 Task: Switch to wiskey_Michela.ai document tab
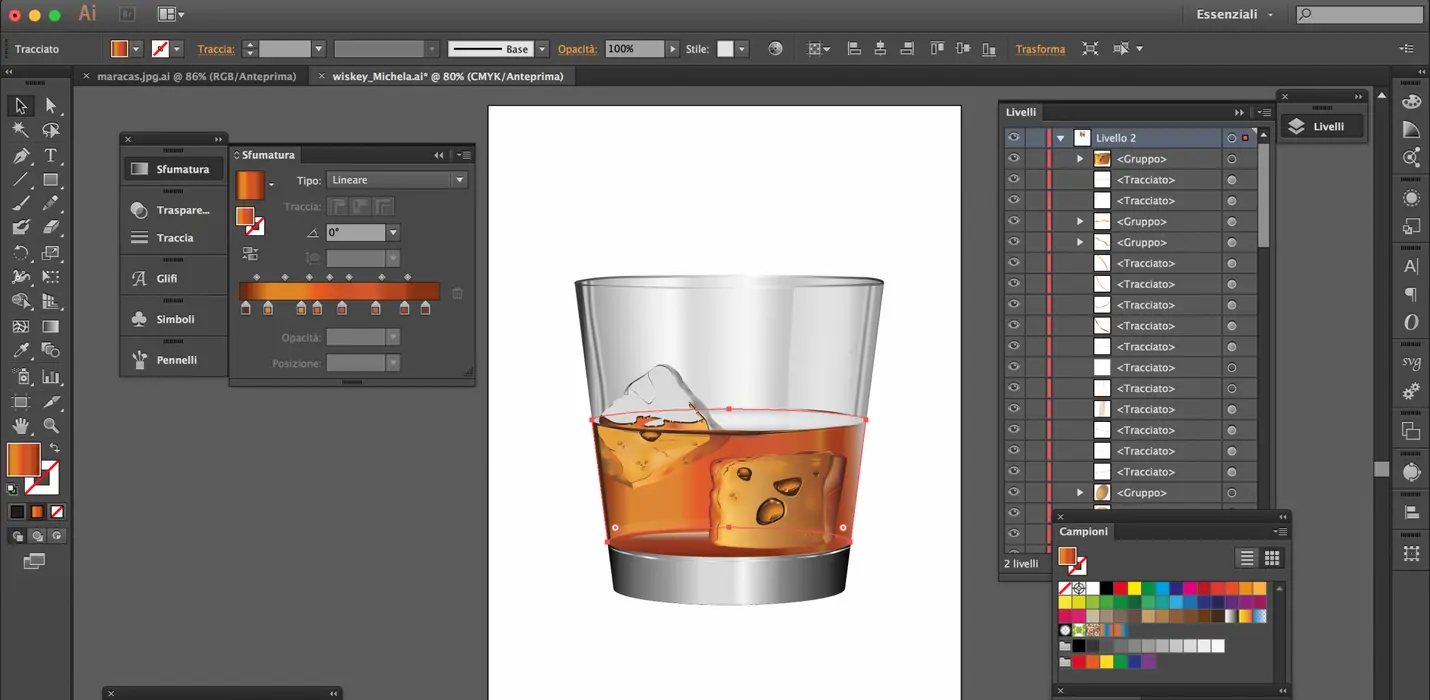448,76
